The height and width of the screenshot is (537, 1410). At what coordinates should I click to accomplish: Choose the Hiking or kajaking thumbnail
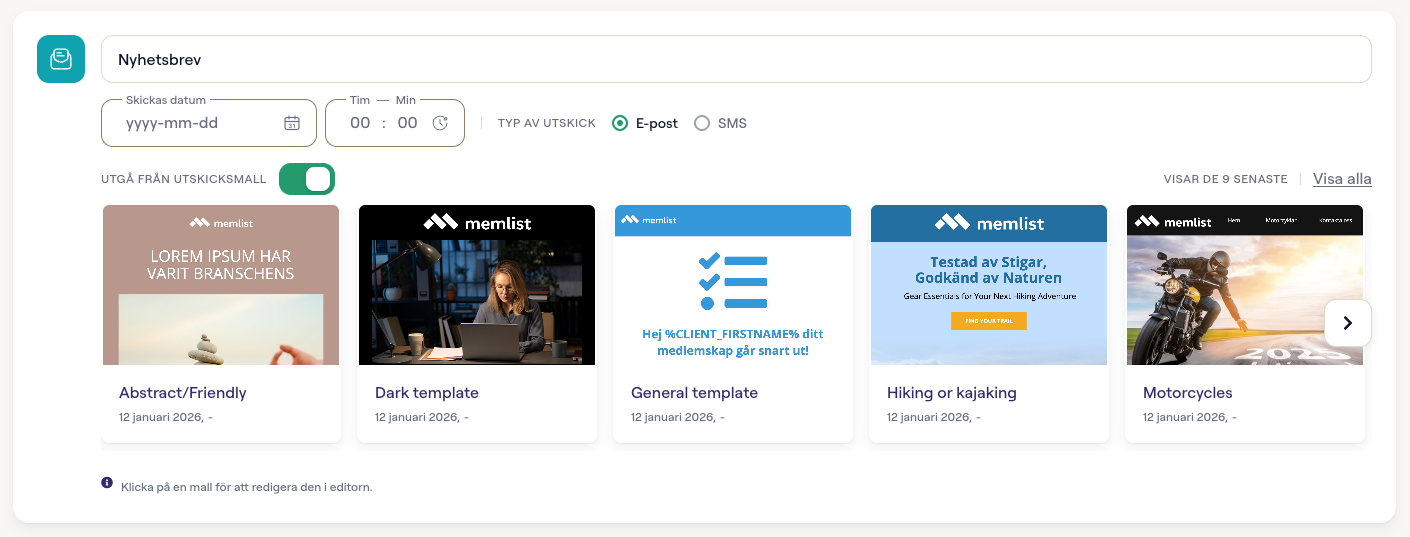point(989,285)
